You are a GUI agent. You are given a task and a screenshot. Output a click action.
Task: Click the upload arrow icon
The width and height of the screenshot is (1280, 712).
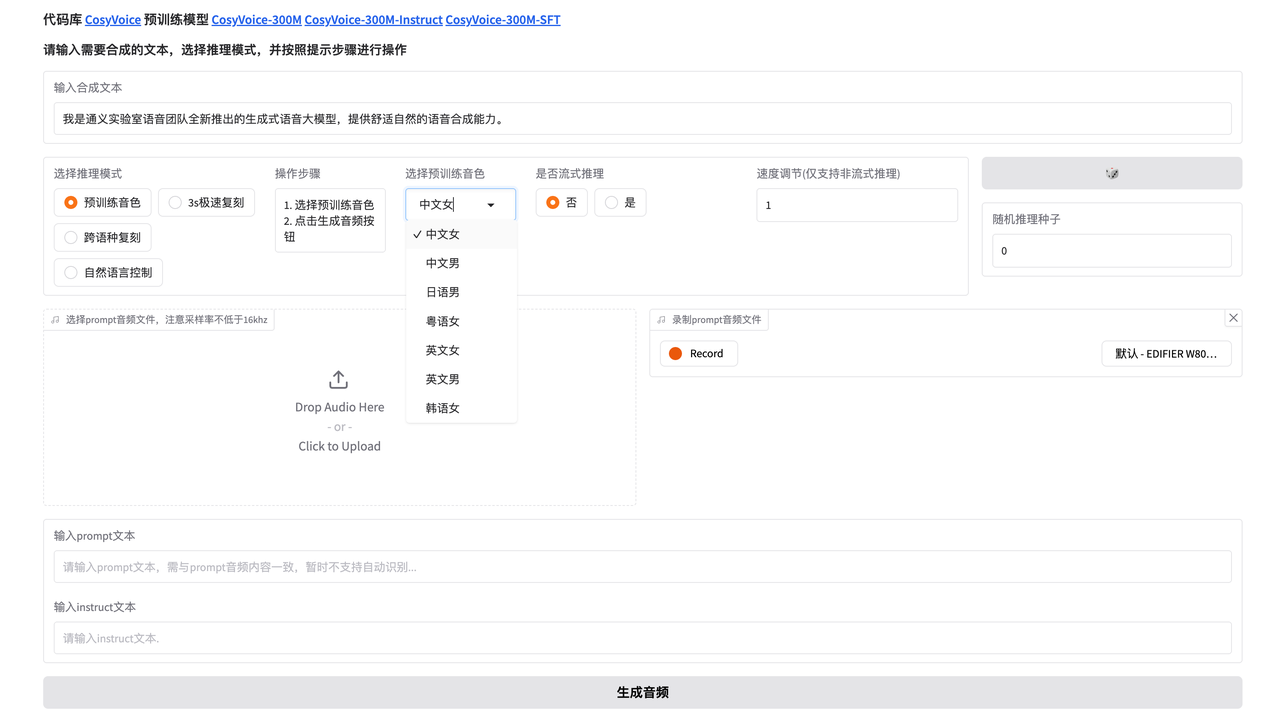click(x=338, y=380)
